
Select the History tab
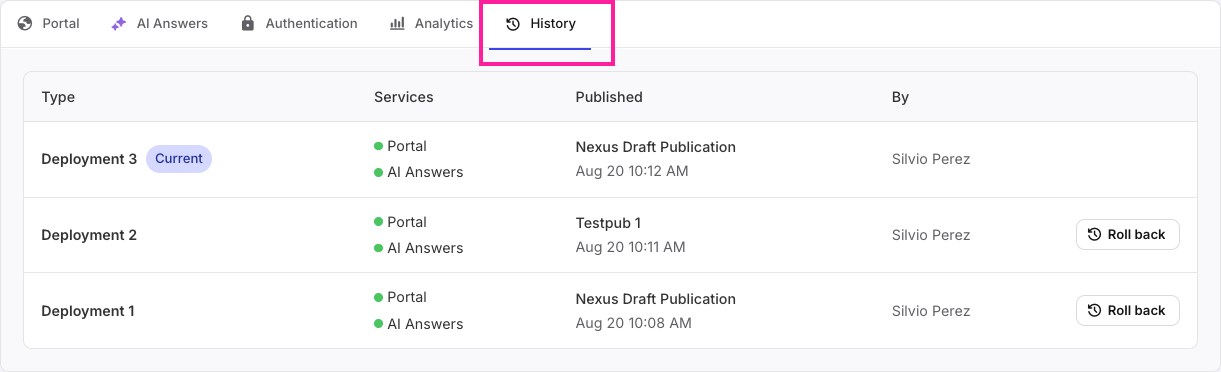coord(540,23)
